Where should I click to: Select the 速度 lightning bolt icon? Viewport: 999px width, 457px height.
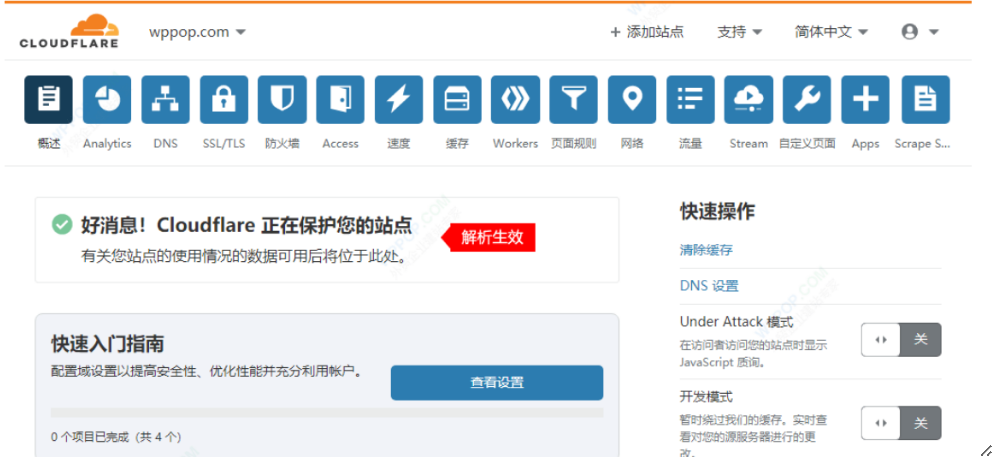pos(399,100)
